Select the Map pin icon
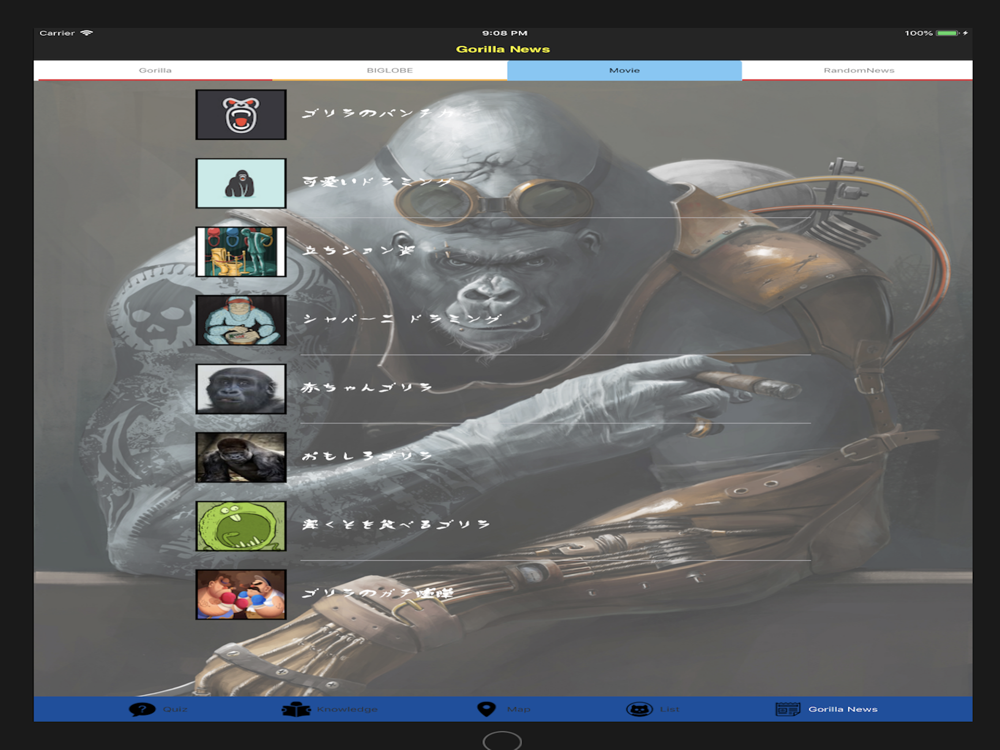Image resolution: width=1000 pixels, height=750 pixels. pos(486,709)
